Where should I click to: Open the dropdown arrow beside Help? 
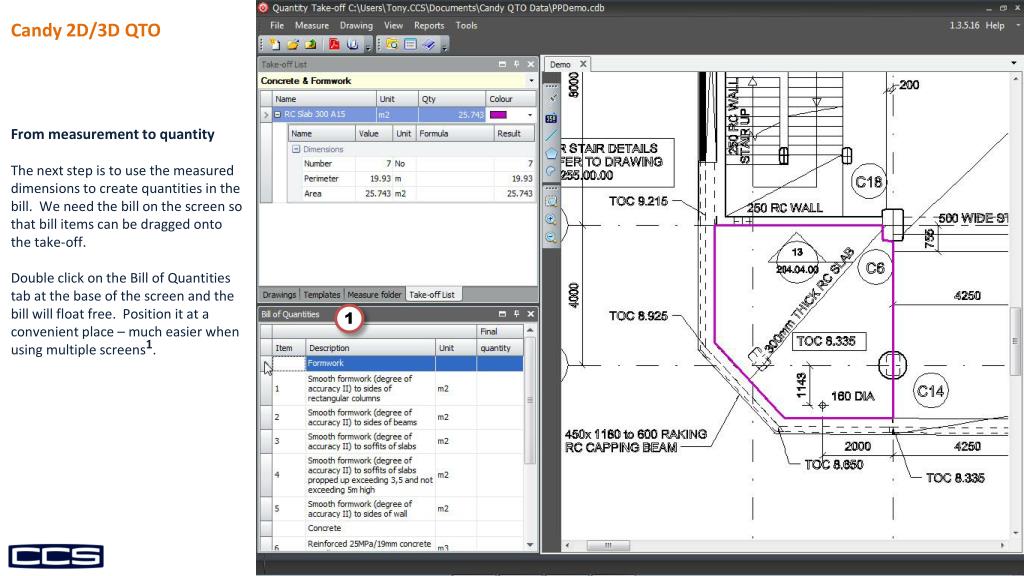tap(1017, 25)
